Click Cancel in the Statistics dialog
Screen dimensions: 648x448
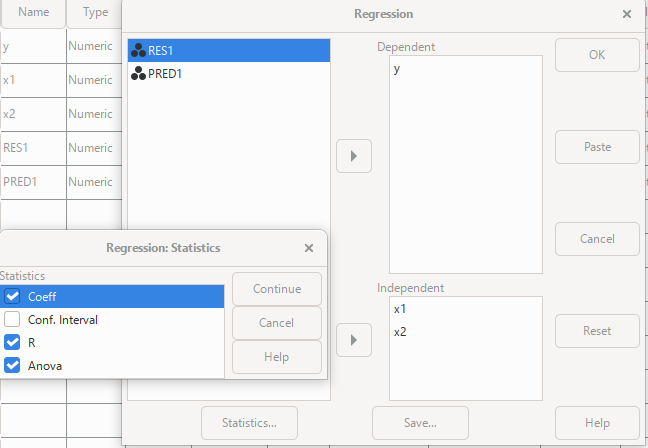coord(277,323)
